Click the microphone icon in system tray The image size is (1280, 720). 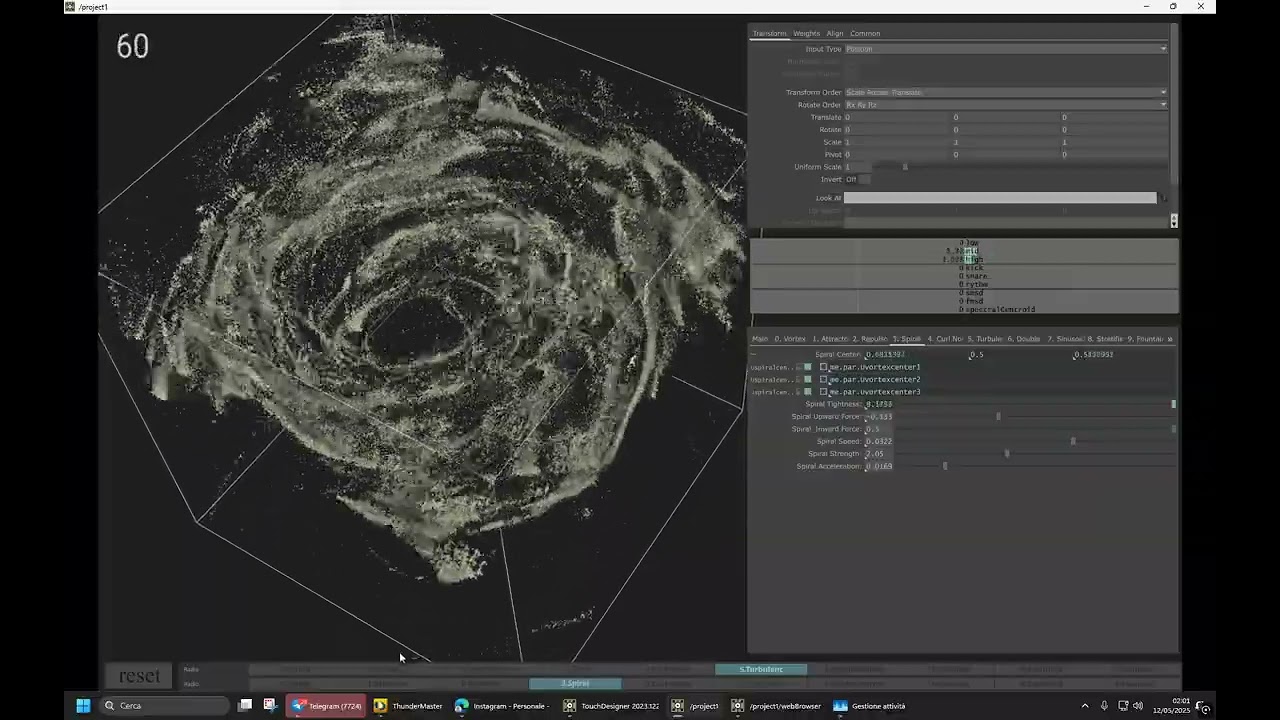(1104, 706)
